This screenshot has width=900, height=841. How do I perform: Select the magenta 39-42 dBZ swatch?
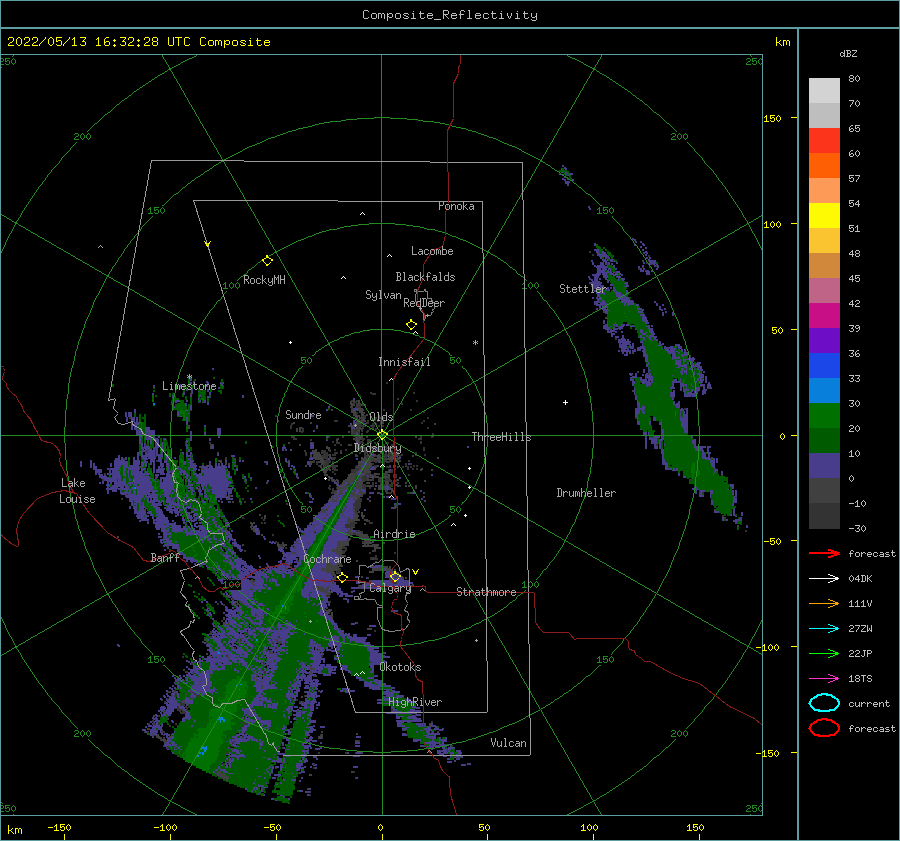(x=824, y=315)
